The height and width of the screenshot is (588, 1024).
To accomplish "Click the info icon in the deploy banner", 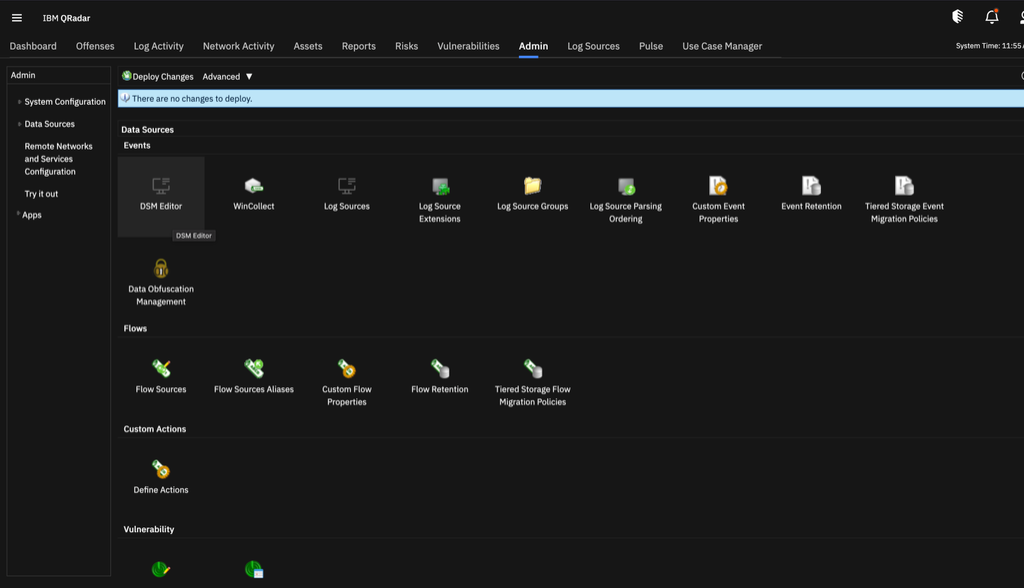I will tap(125, 98).
